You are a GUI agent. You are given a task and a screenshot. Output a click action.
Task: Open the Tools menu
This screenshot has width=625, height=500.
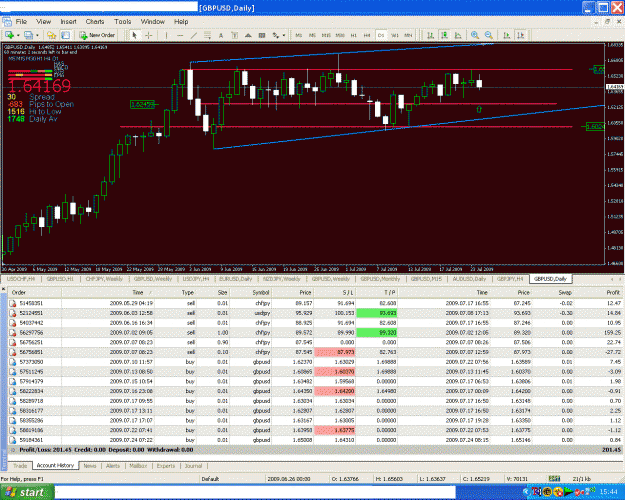point(122,22)
